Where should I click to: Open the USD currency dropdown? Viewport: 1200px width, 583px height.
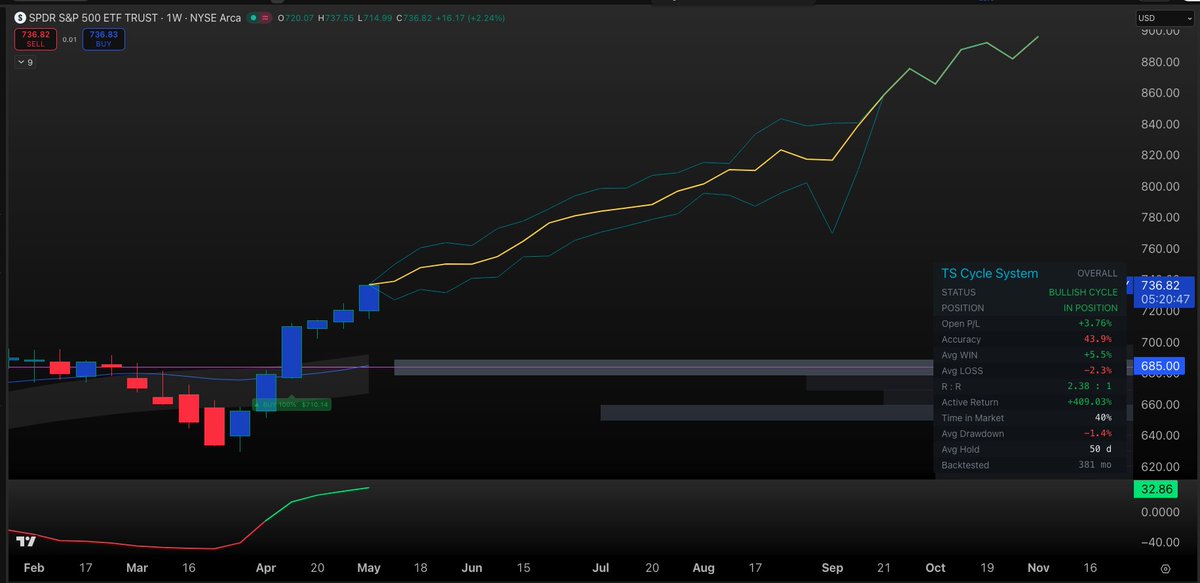(x=1164, y=18)
